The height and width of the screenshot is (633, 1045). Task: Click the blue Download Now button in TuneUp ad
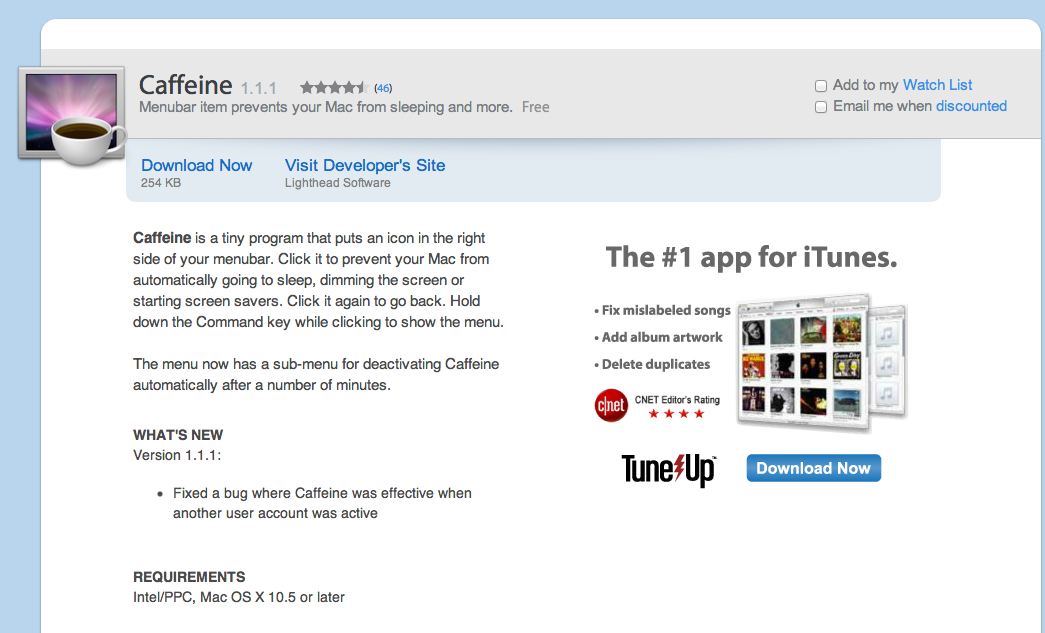click(x=813, y=468)
